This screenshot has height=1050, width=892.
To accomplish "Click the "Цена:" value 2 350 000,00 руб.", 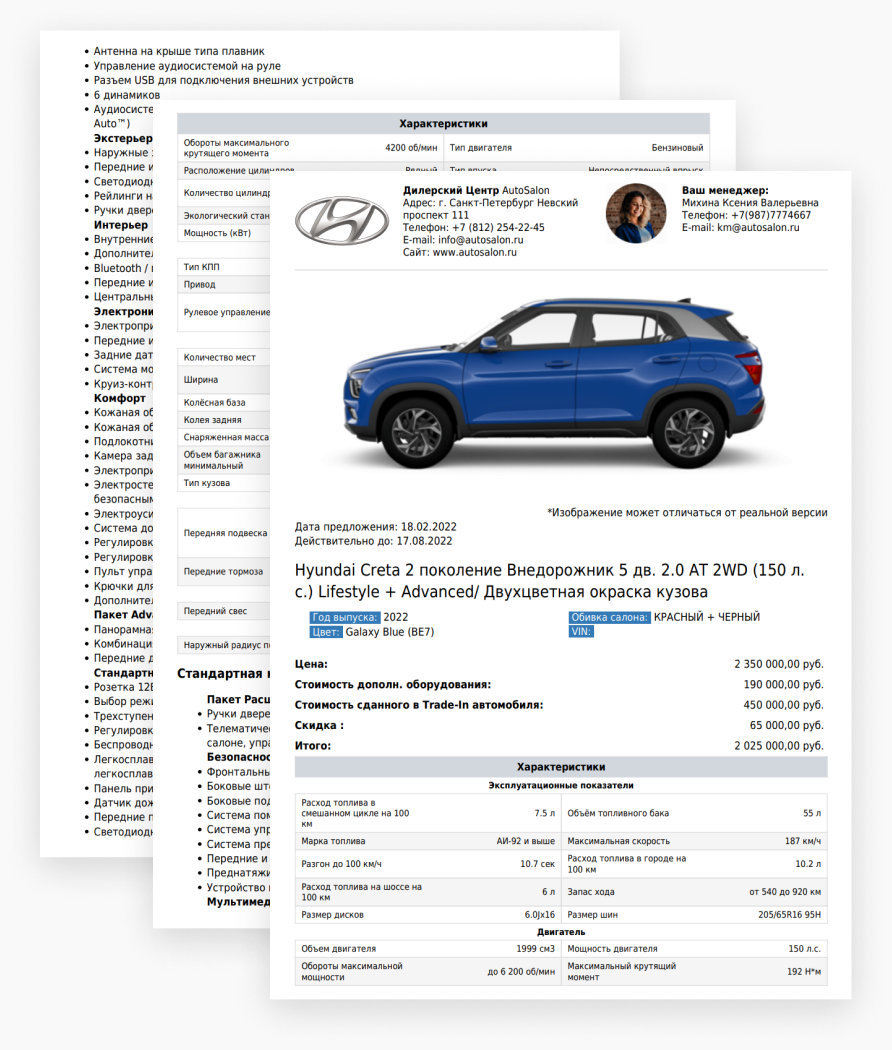I will pos(778,664).
